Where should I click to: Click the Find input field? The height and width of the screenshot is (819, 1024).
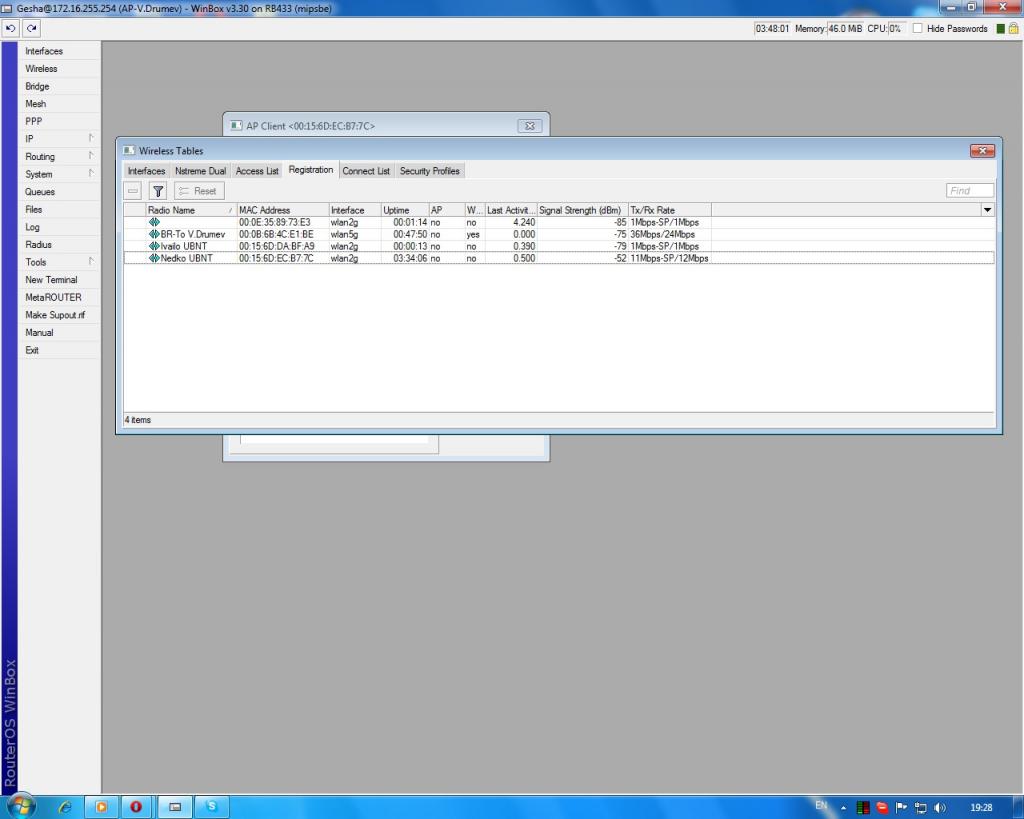coord(969,191)
